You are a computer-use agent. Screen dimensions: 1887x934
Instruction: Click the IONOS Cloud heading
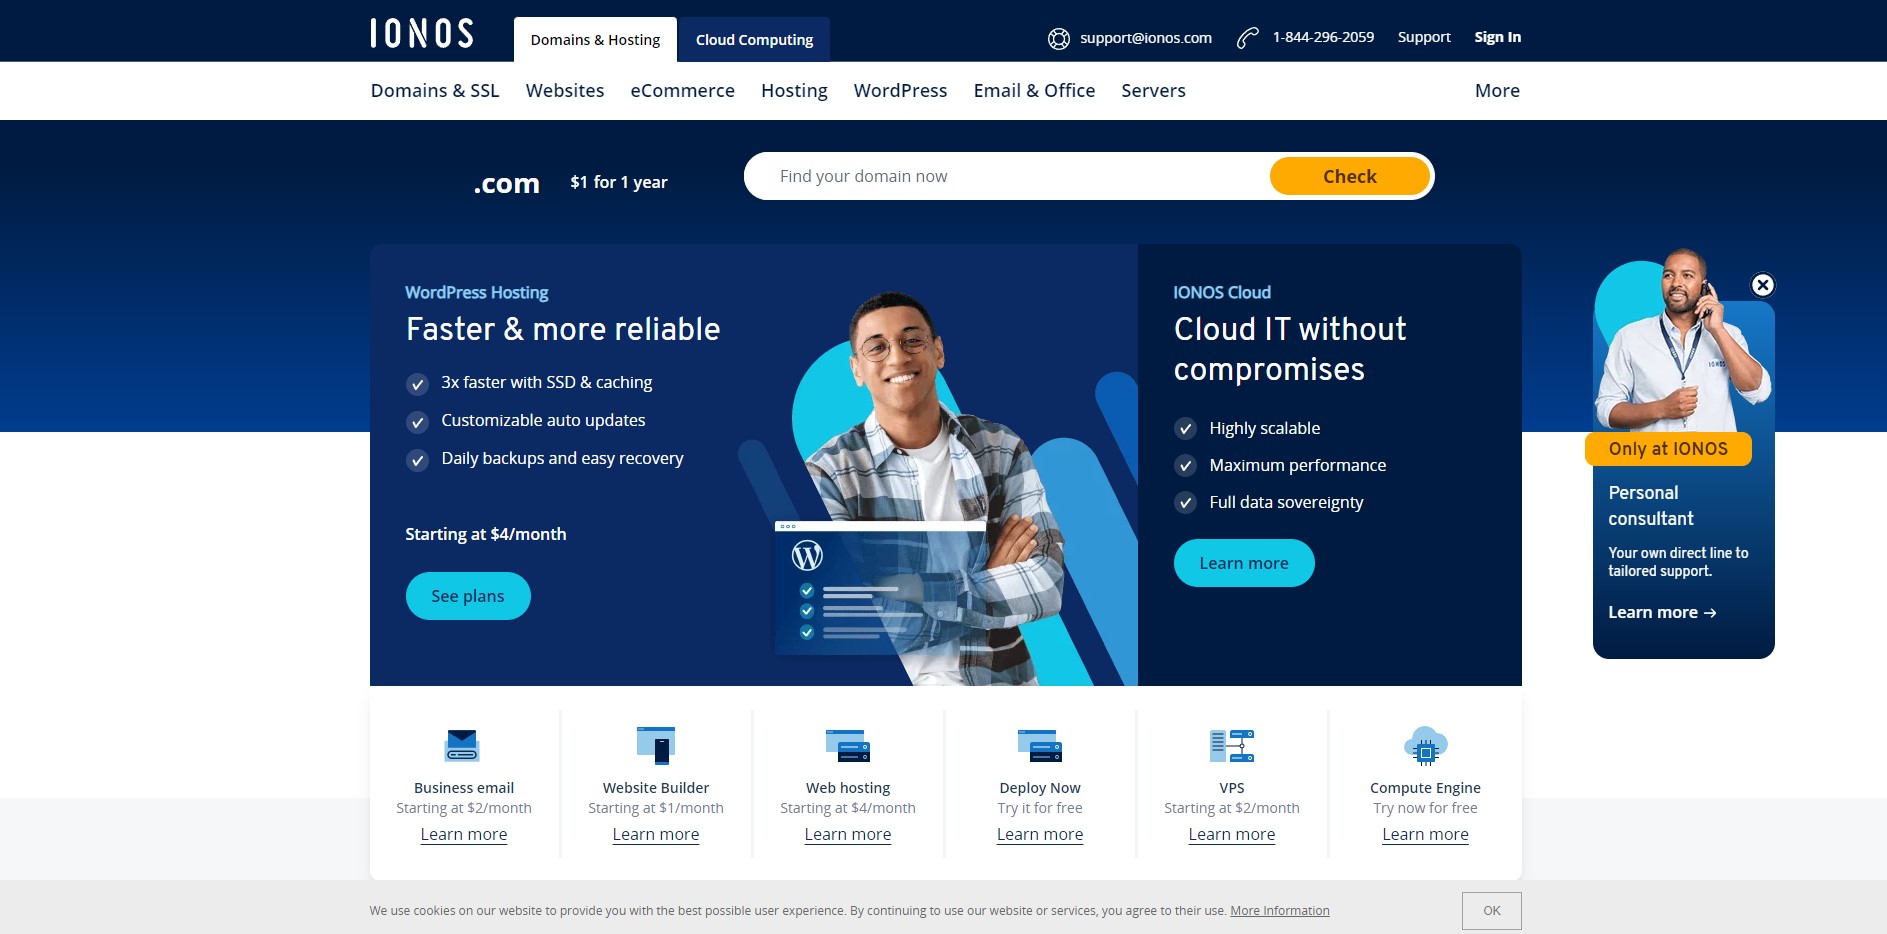1222,292
